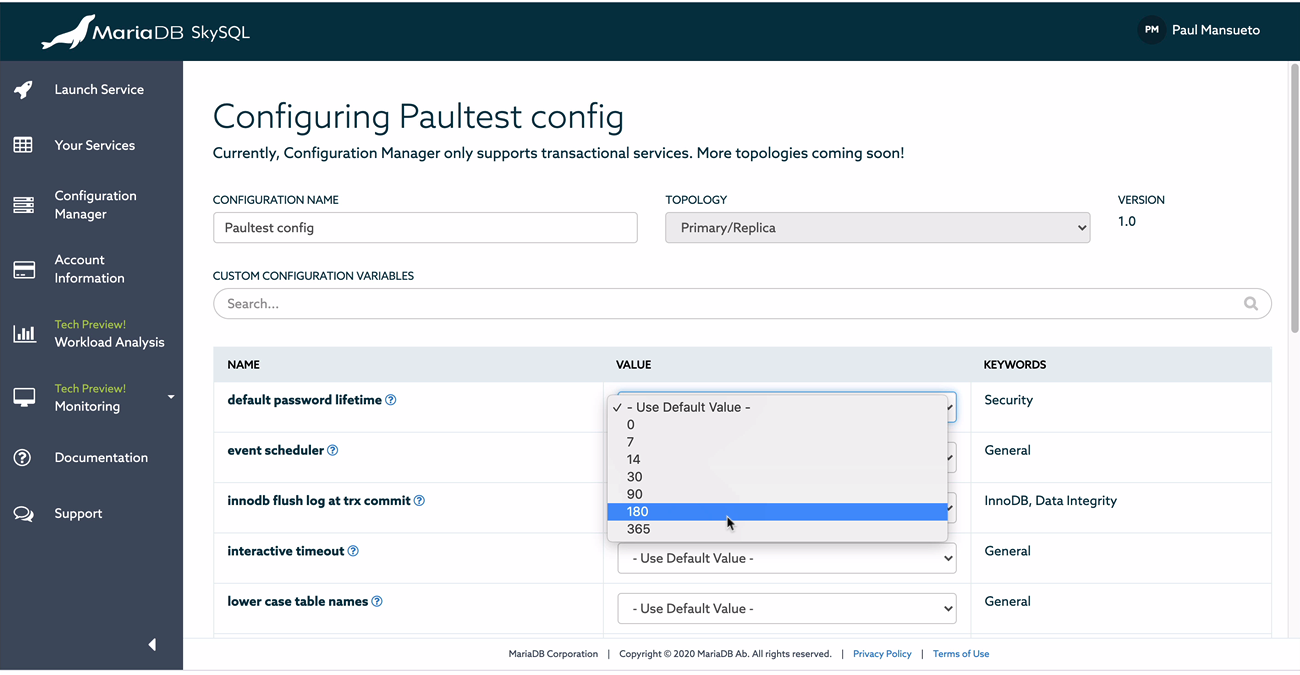Open the interactive timeout value dropdown
This screenshot has width=1300, height=675.
click(786, 558)
